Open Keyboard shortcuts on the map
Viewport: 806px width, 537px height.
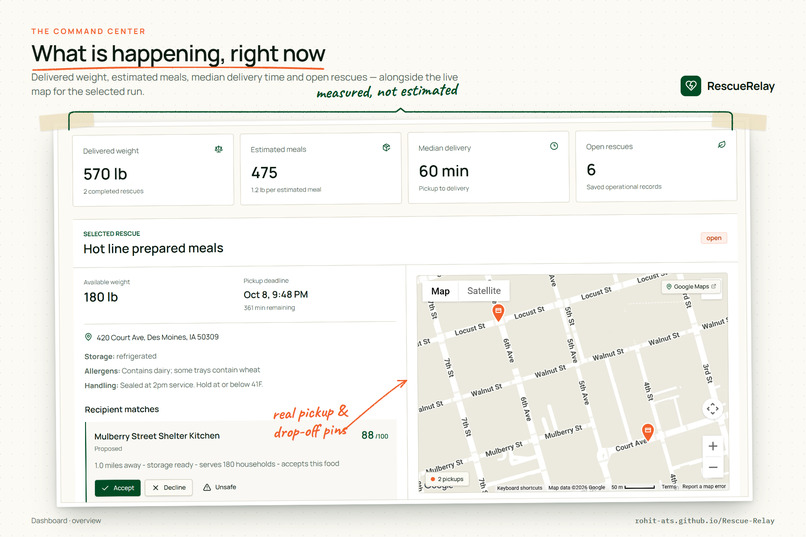point(519,488)
